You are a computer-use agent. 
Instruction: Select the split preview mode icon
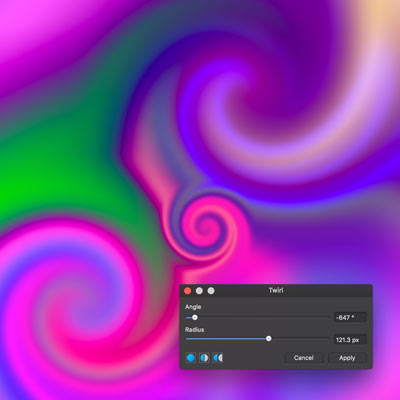204,358
